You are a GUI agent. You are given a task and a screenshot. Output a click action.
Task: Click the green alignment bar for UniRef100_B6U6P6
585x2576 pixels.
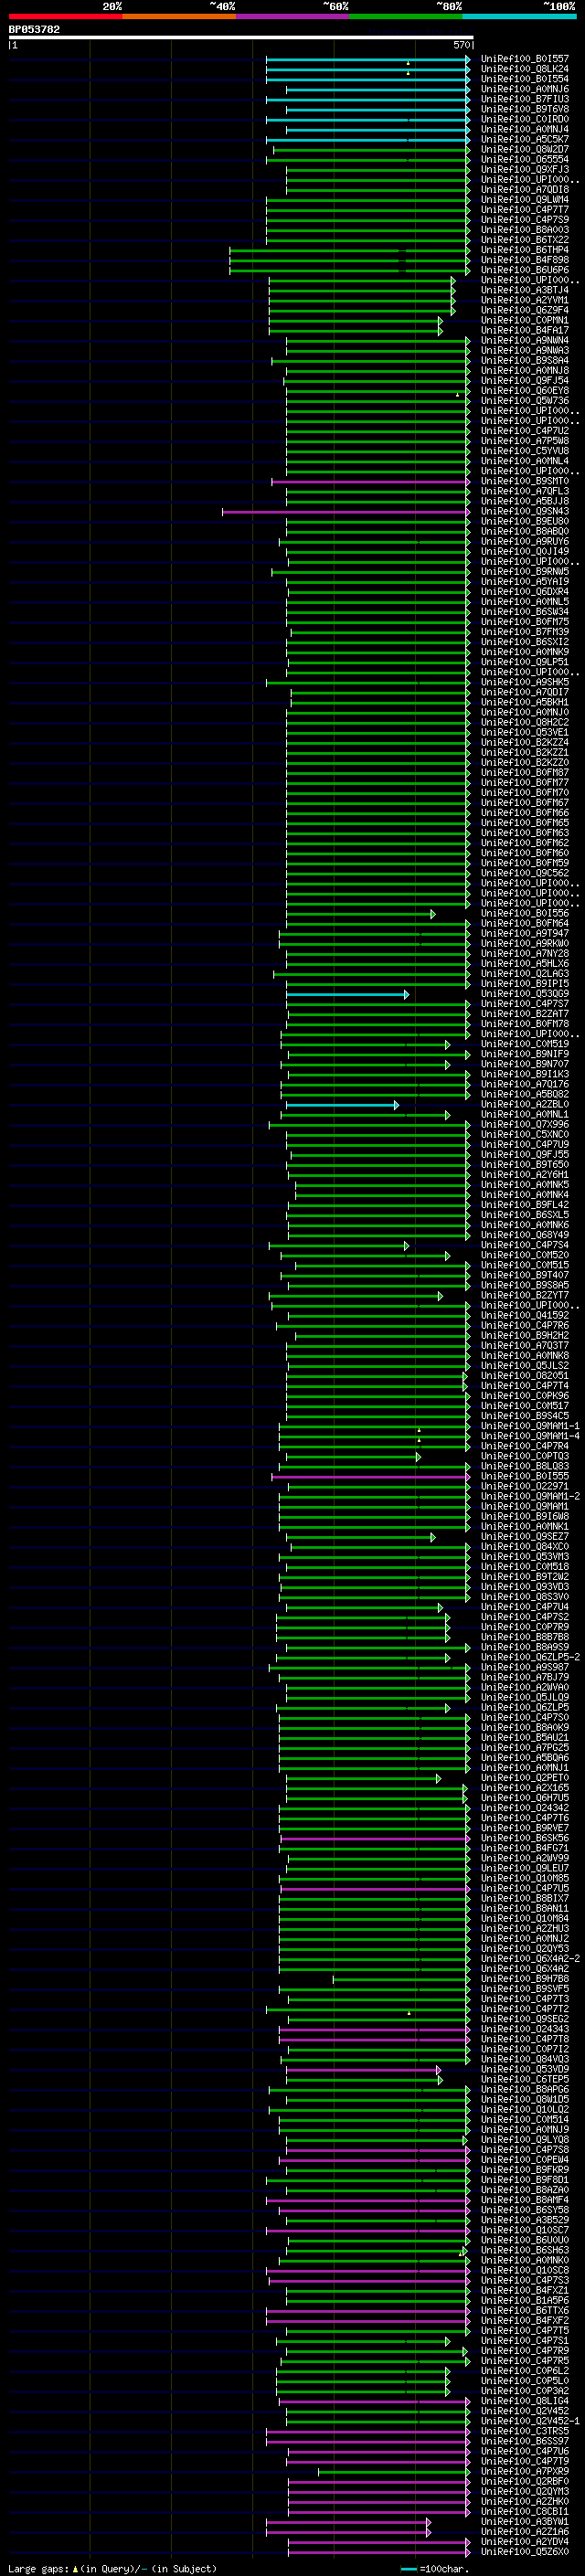coord(349,270)
